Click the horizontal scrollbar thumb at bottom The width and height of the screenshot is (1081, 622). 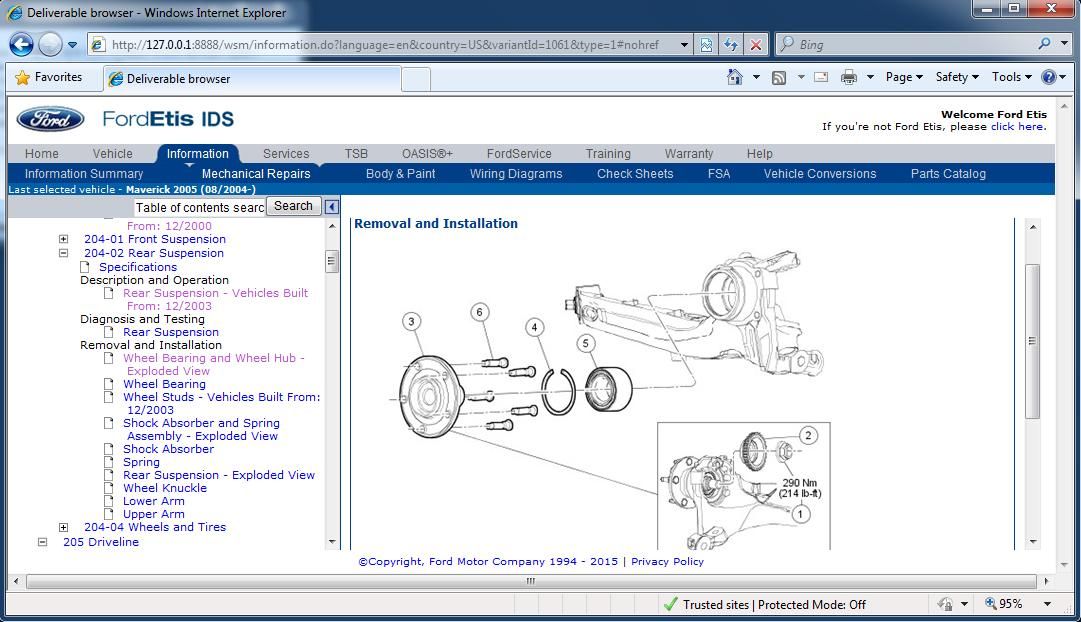(x=531, y=581)
